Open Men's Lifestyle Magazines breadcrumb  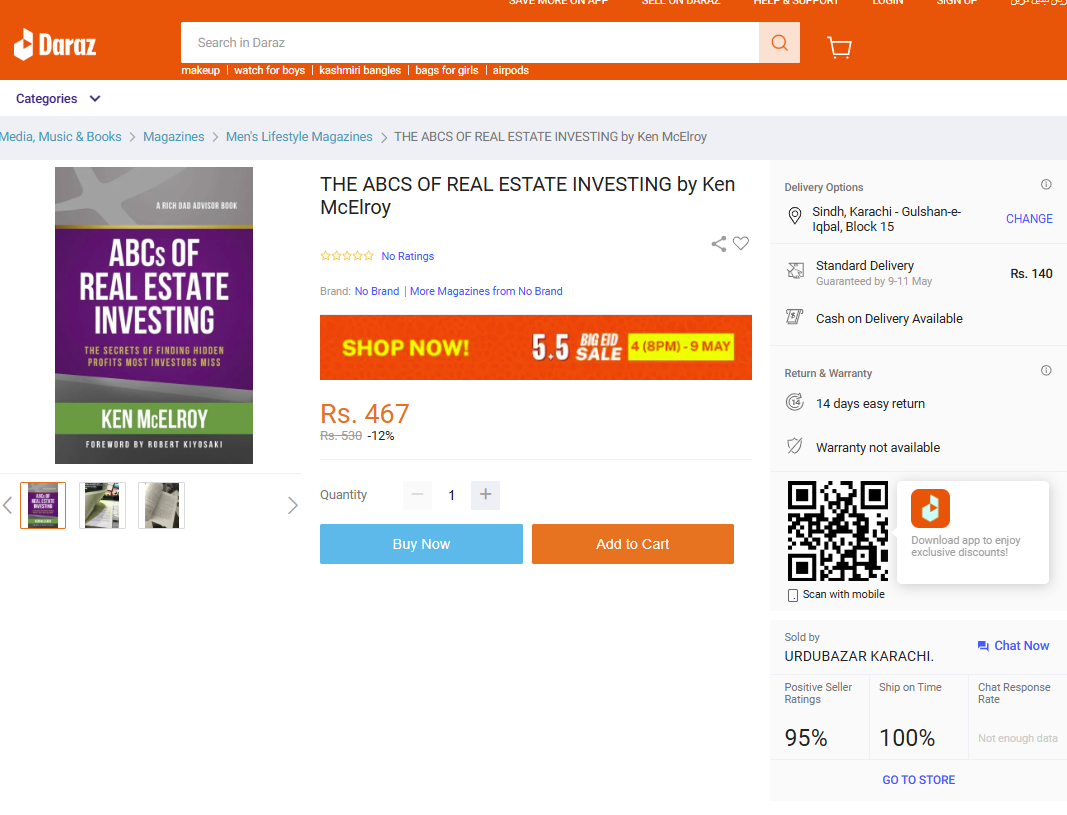299,137
